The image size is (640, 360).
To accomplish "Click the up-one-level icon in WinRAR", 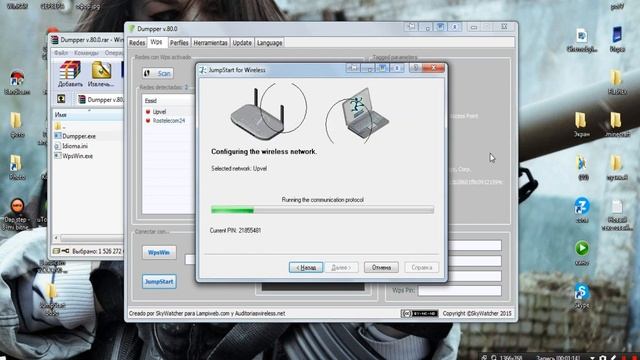I will tap(61, 99).
